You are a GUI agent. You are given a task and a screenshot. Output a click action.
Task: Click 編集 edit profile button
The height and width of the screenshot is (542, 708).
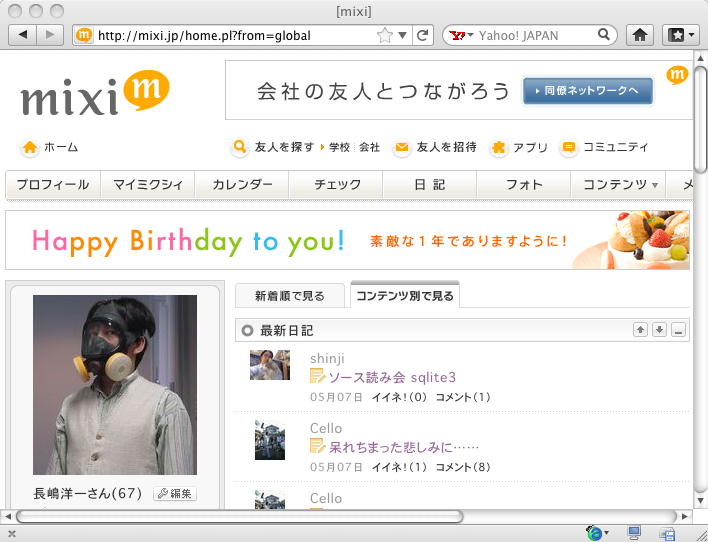tap(175, 494)
